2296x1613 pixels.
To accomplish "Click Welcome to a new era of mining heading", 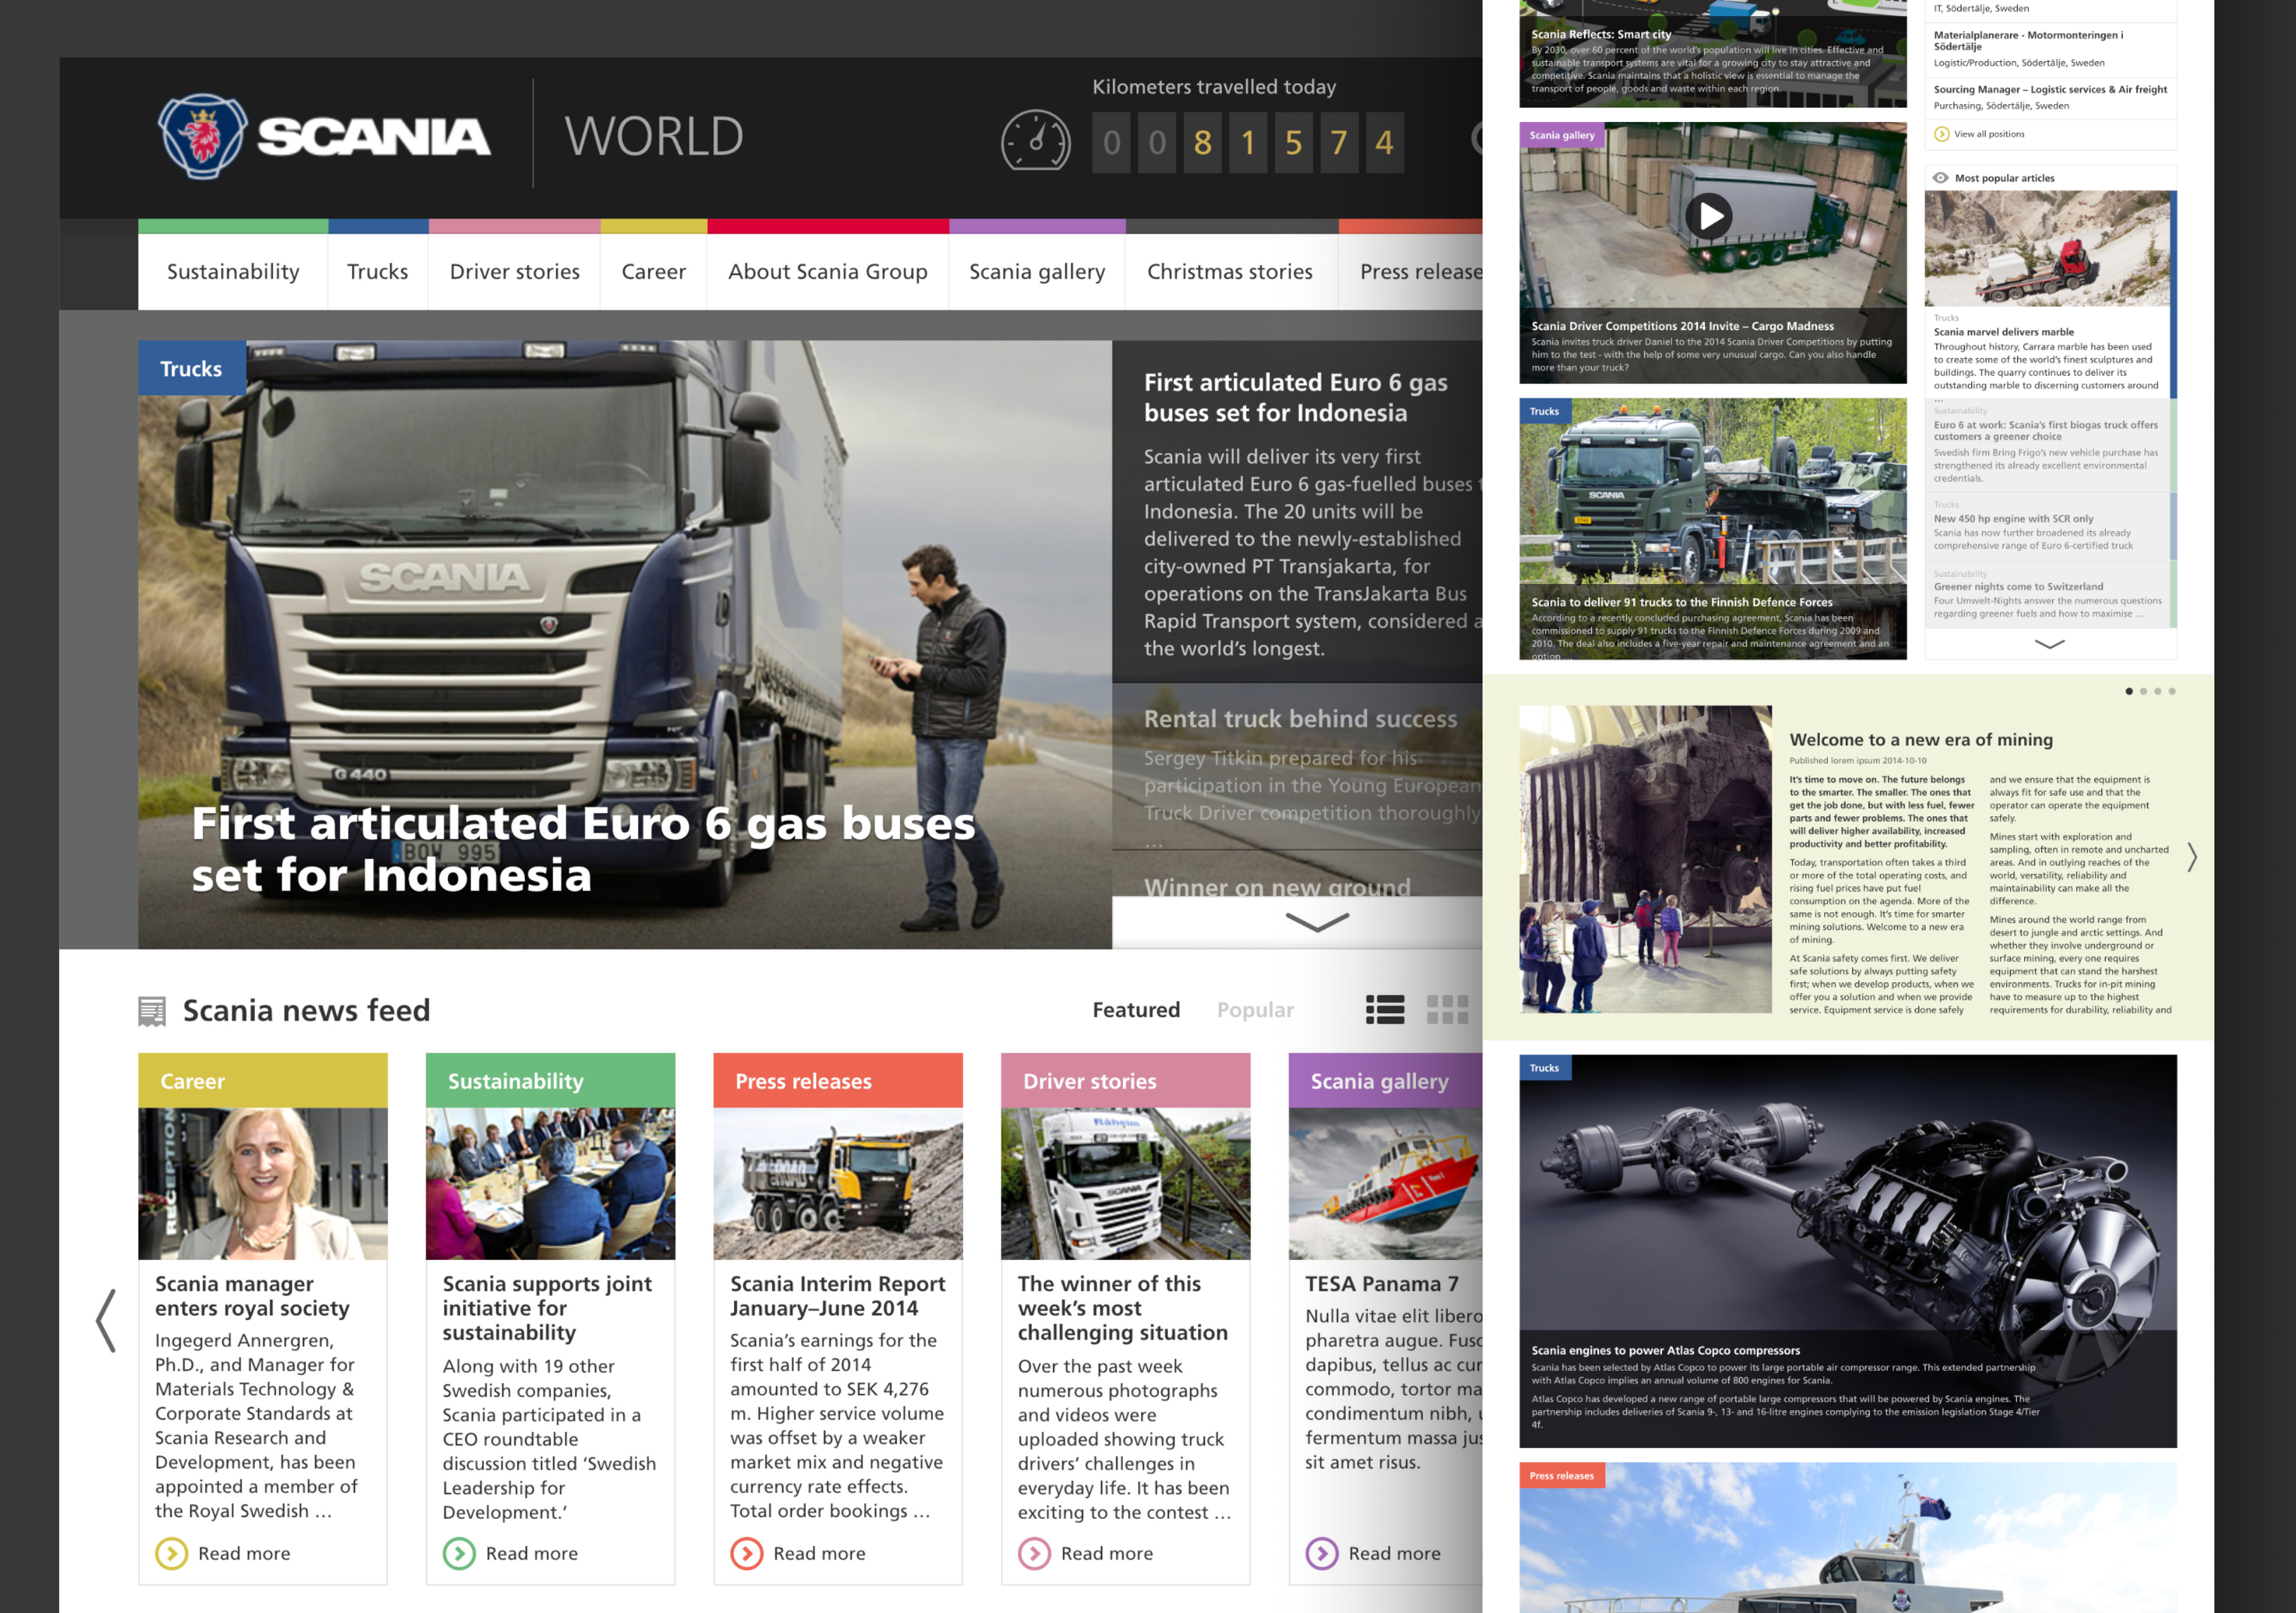I will tap(1920, 740).
